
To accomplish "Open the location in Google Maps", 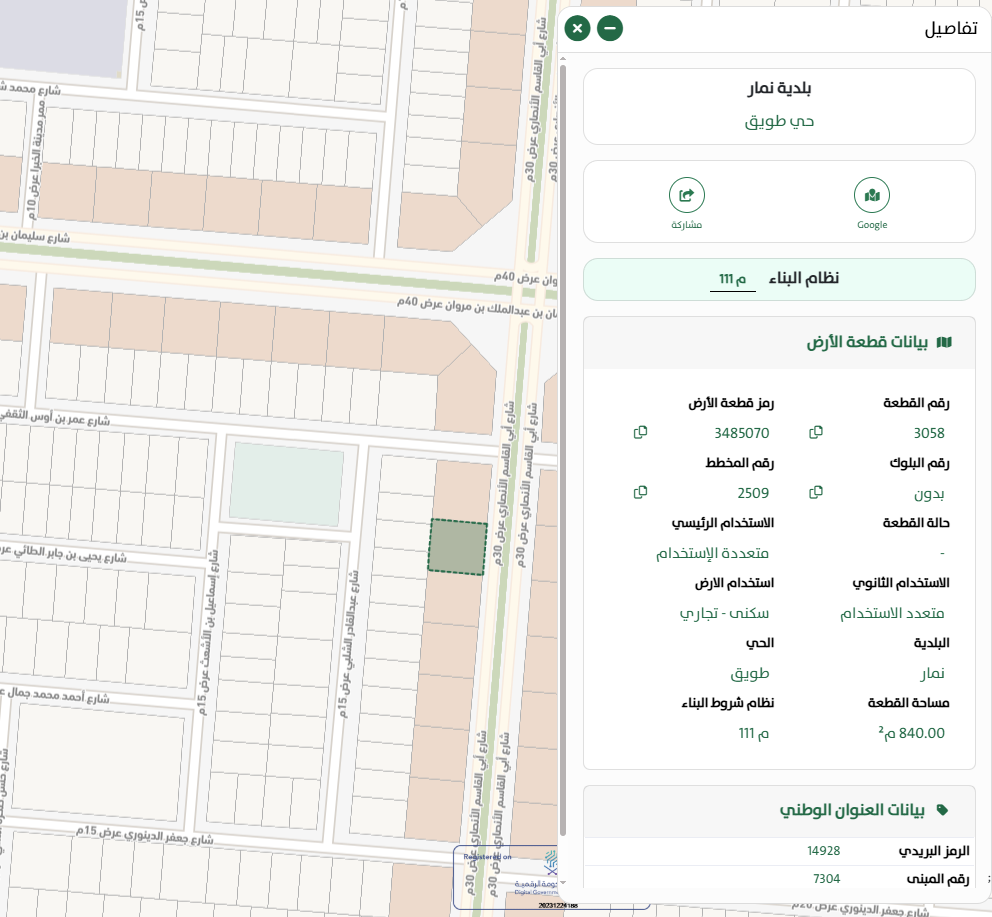I will pyautogui.click(x=872, y=196).
